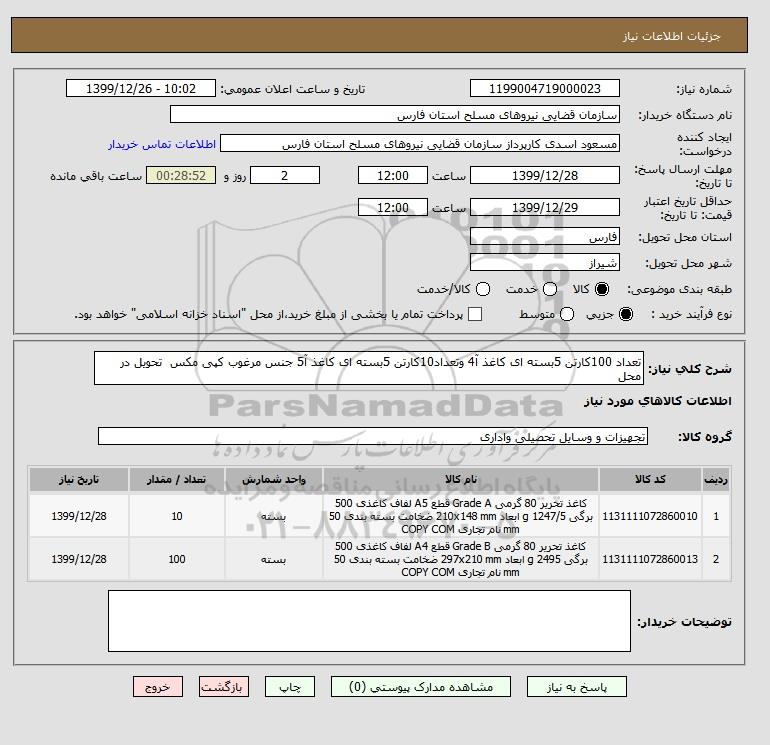Click the کد کالا column header
The image size is (770, 745).
(x=650, y=479)
